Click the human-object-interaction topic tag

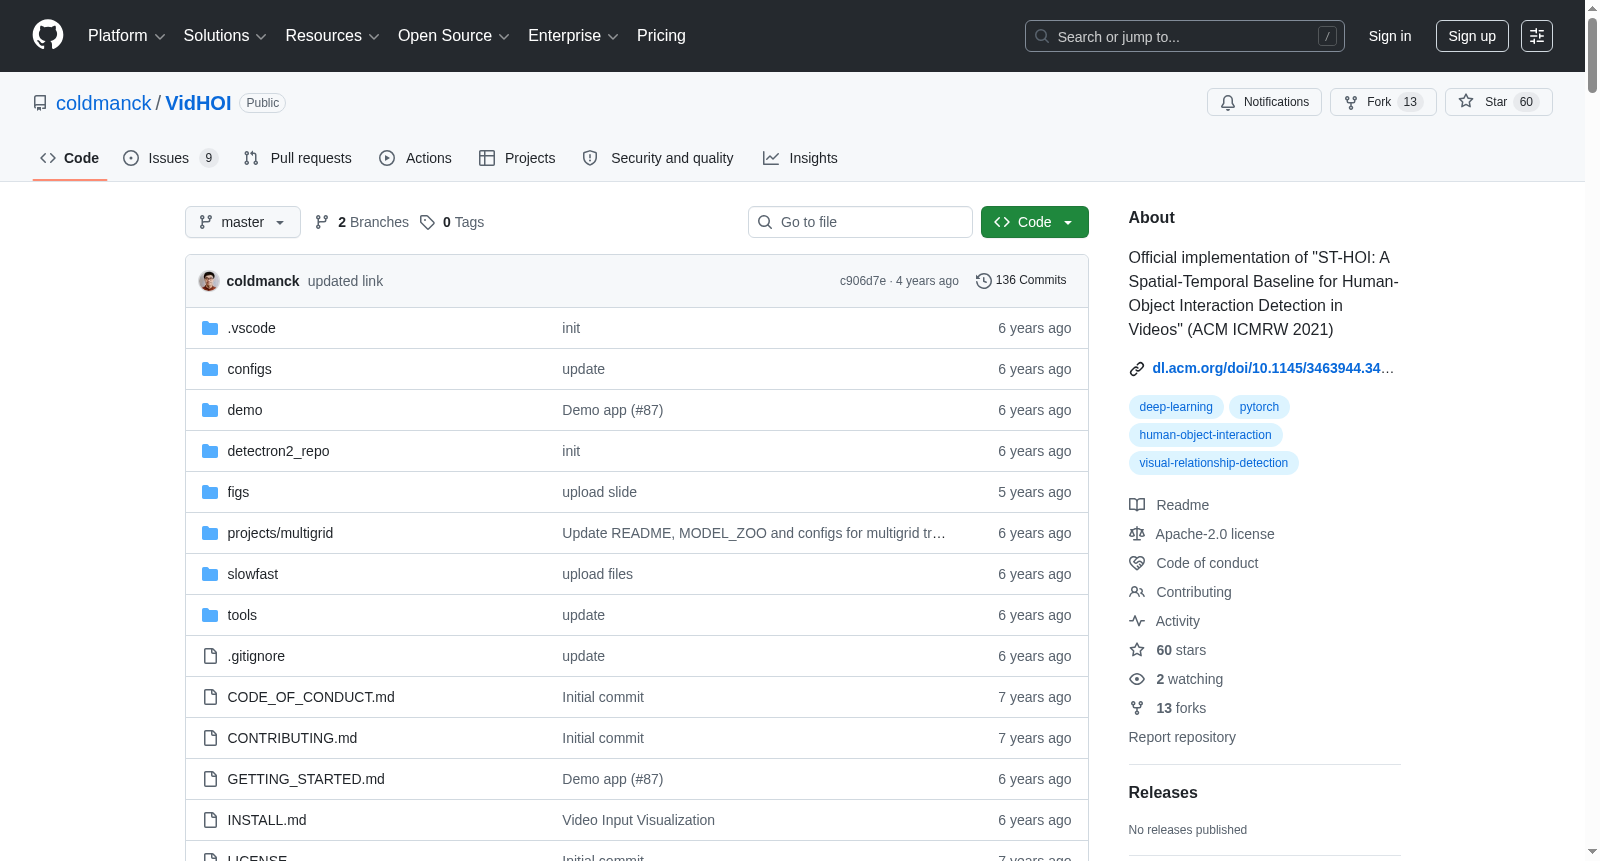coord(1206,435)
